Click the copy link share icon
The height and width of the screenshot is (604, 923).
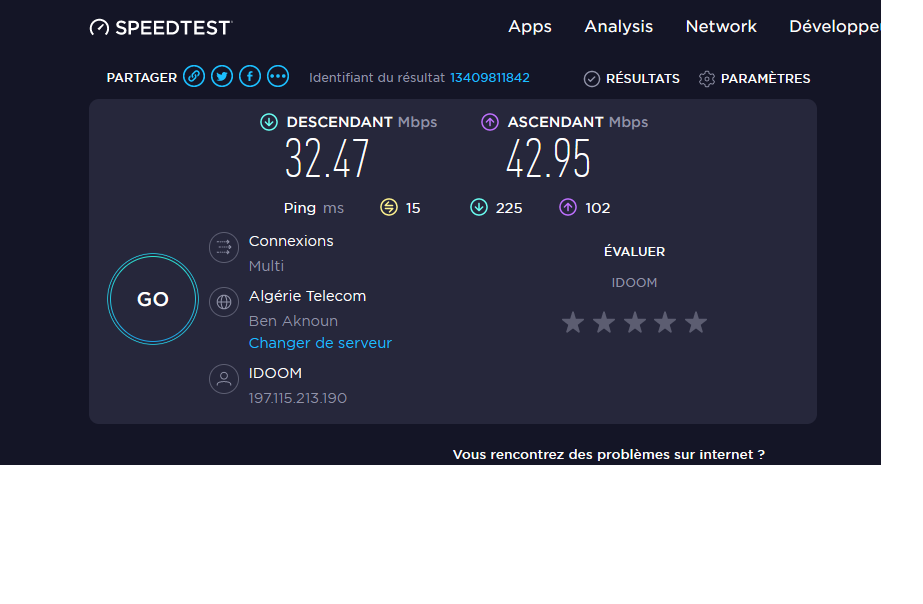(194, 77)
